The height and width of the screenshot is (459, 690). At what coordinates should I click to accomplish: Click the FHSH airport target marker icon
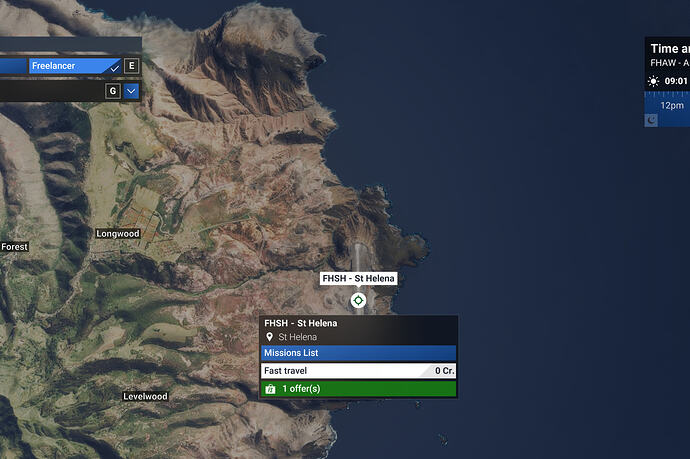point(358,301)
